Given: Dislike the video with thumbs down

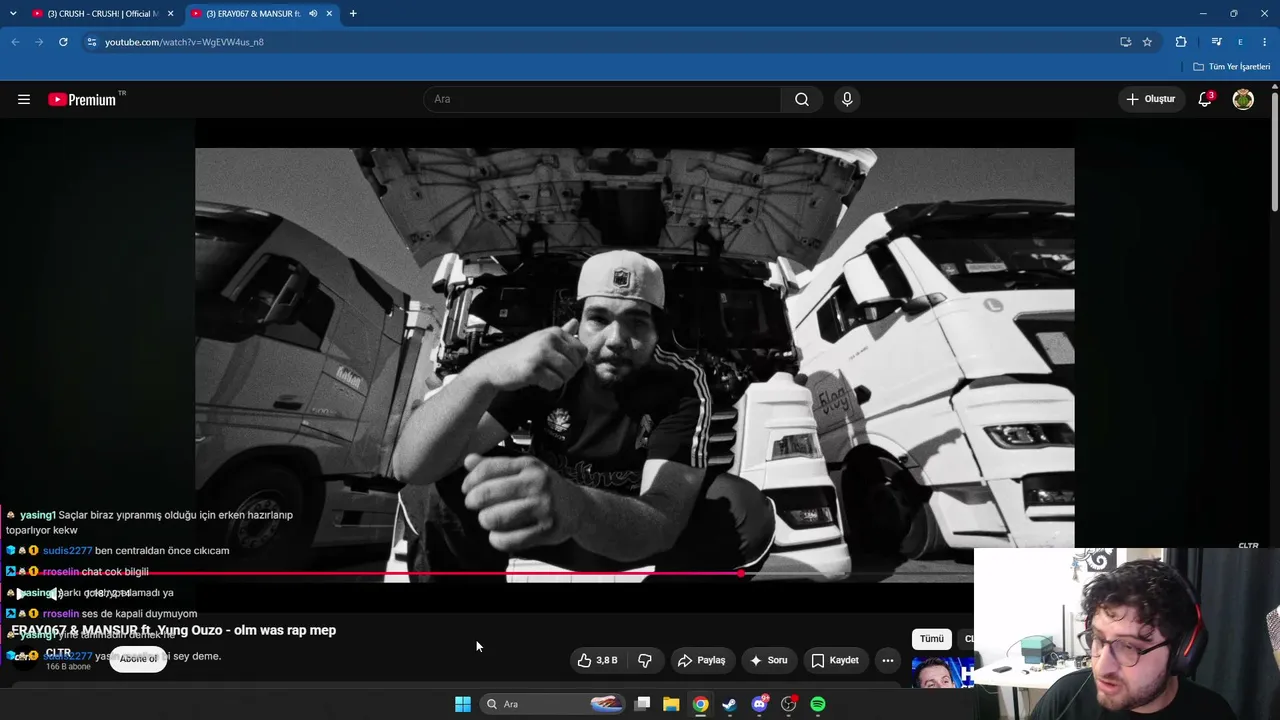Looking at the screenshot, I should (x=645, y=660).
